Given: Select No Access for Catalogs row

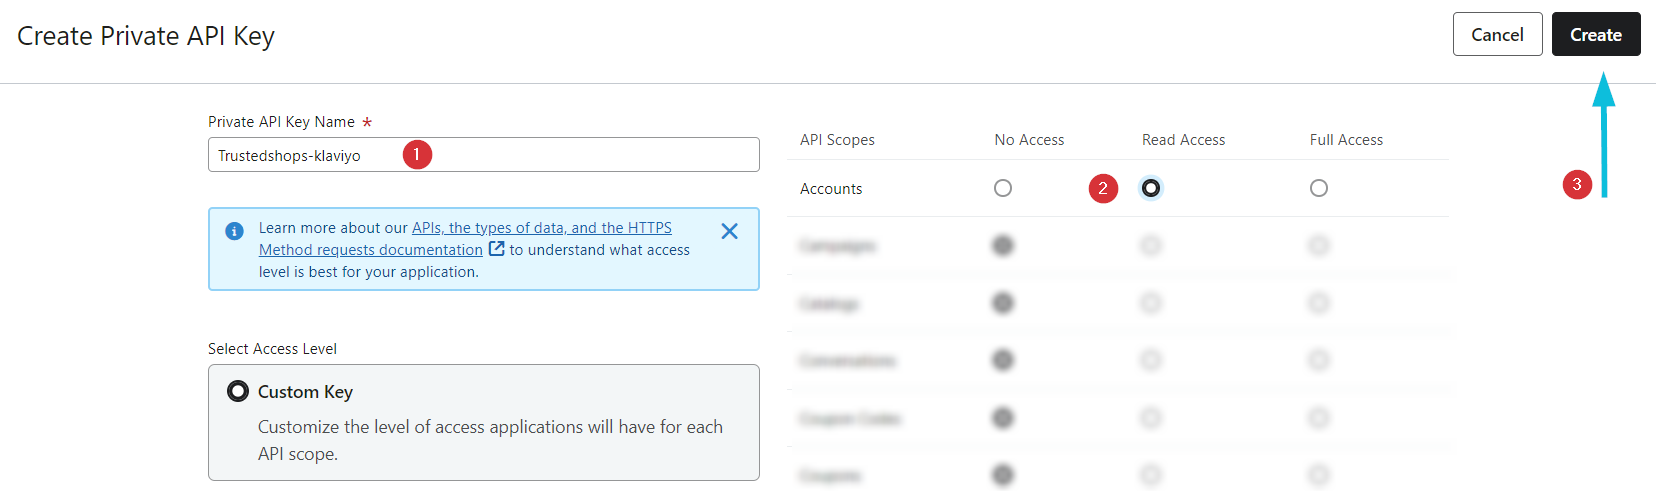Looking at the screenshot, I should tap(1003, 303).
